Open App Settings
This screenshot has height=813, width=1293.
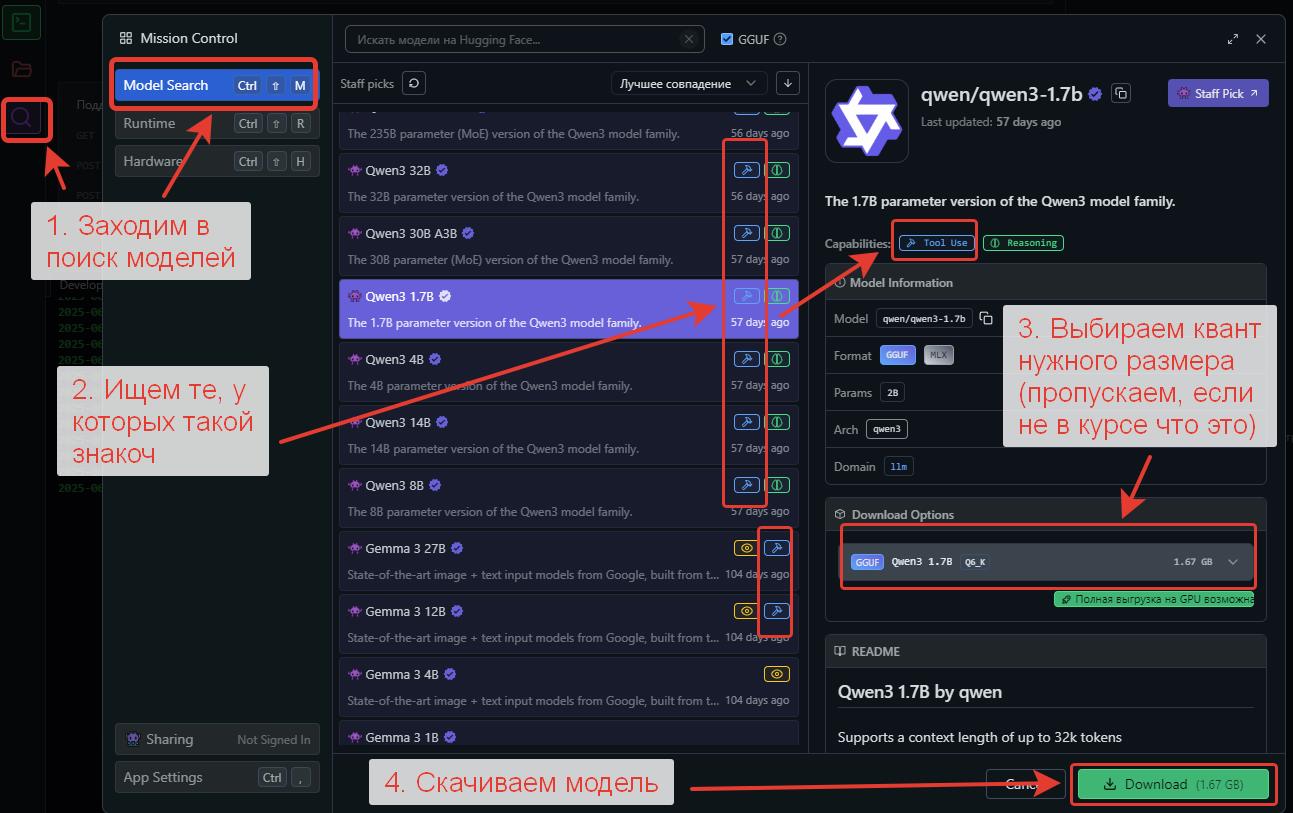click(217, 777)
